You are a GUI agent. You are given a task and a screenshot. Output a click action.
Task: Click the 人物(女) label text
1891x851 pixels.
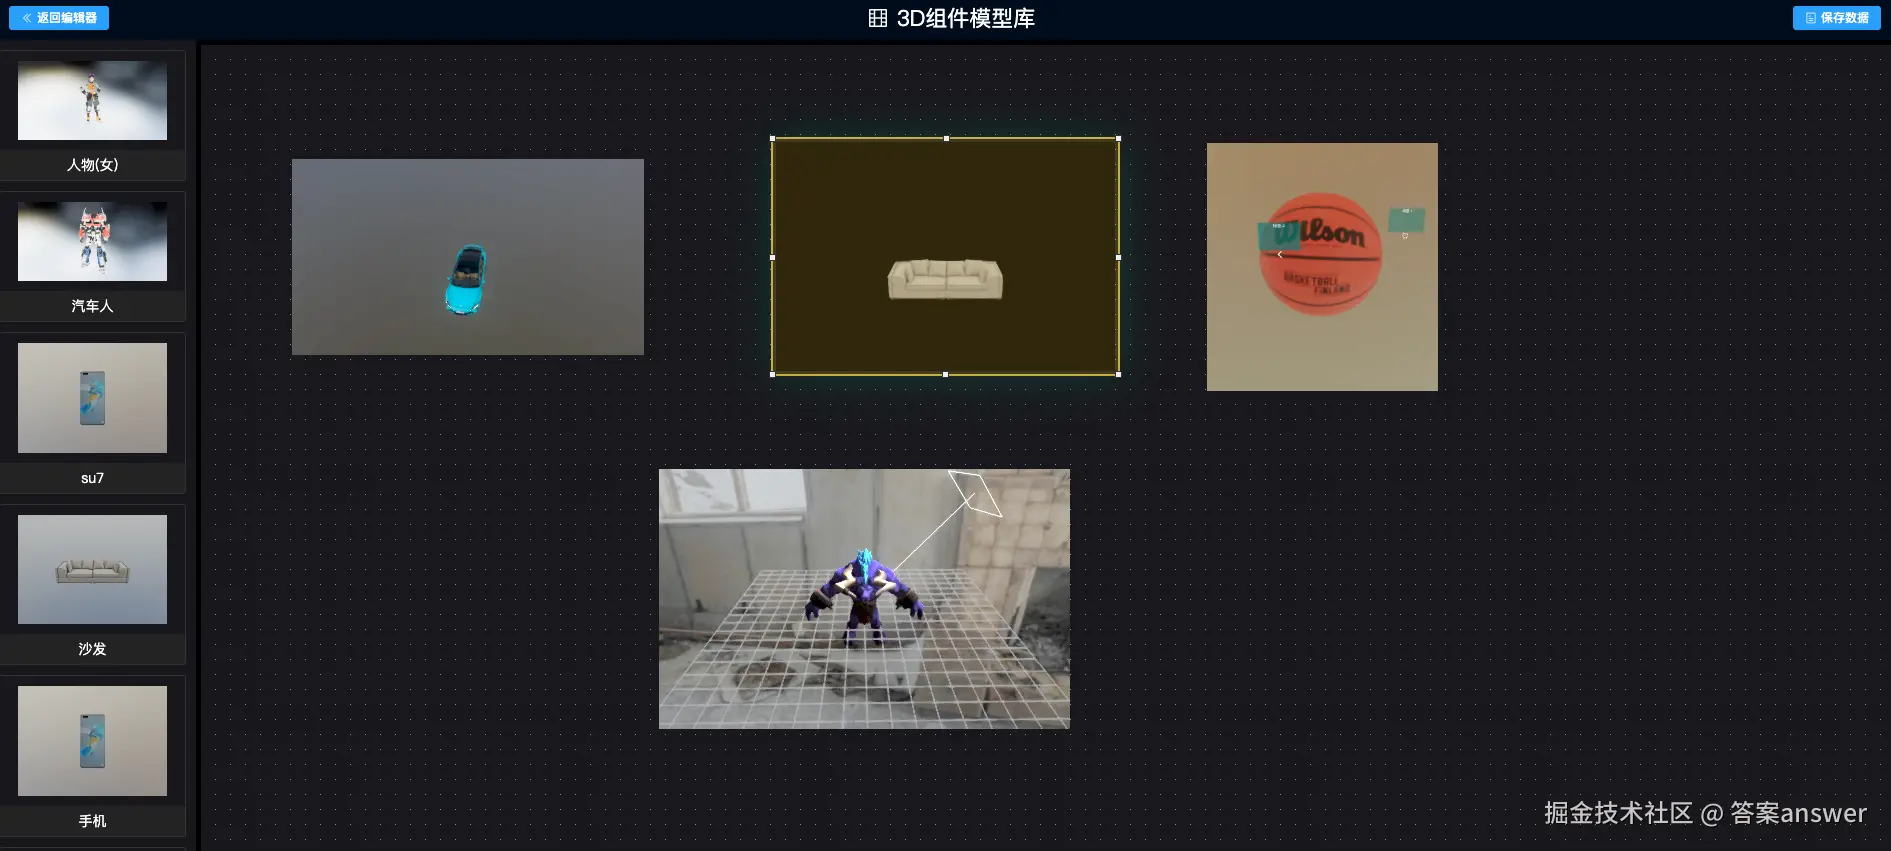92,165
